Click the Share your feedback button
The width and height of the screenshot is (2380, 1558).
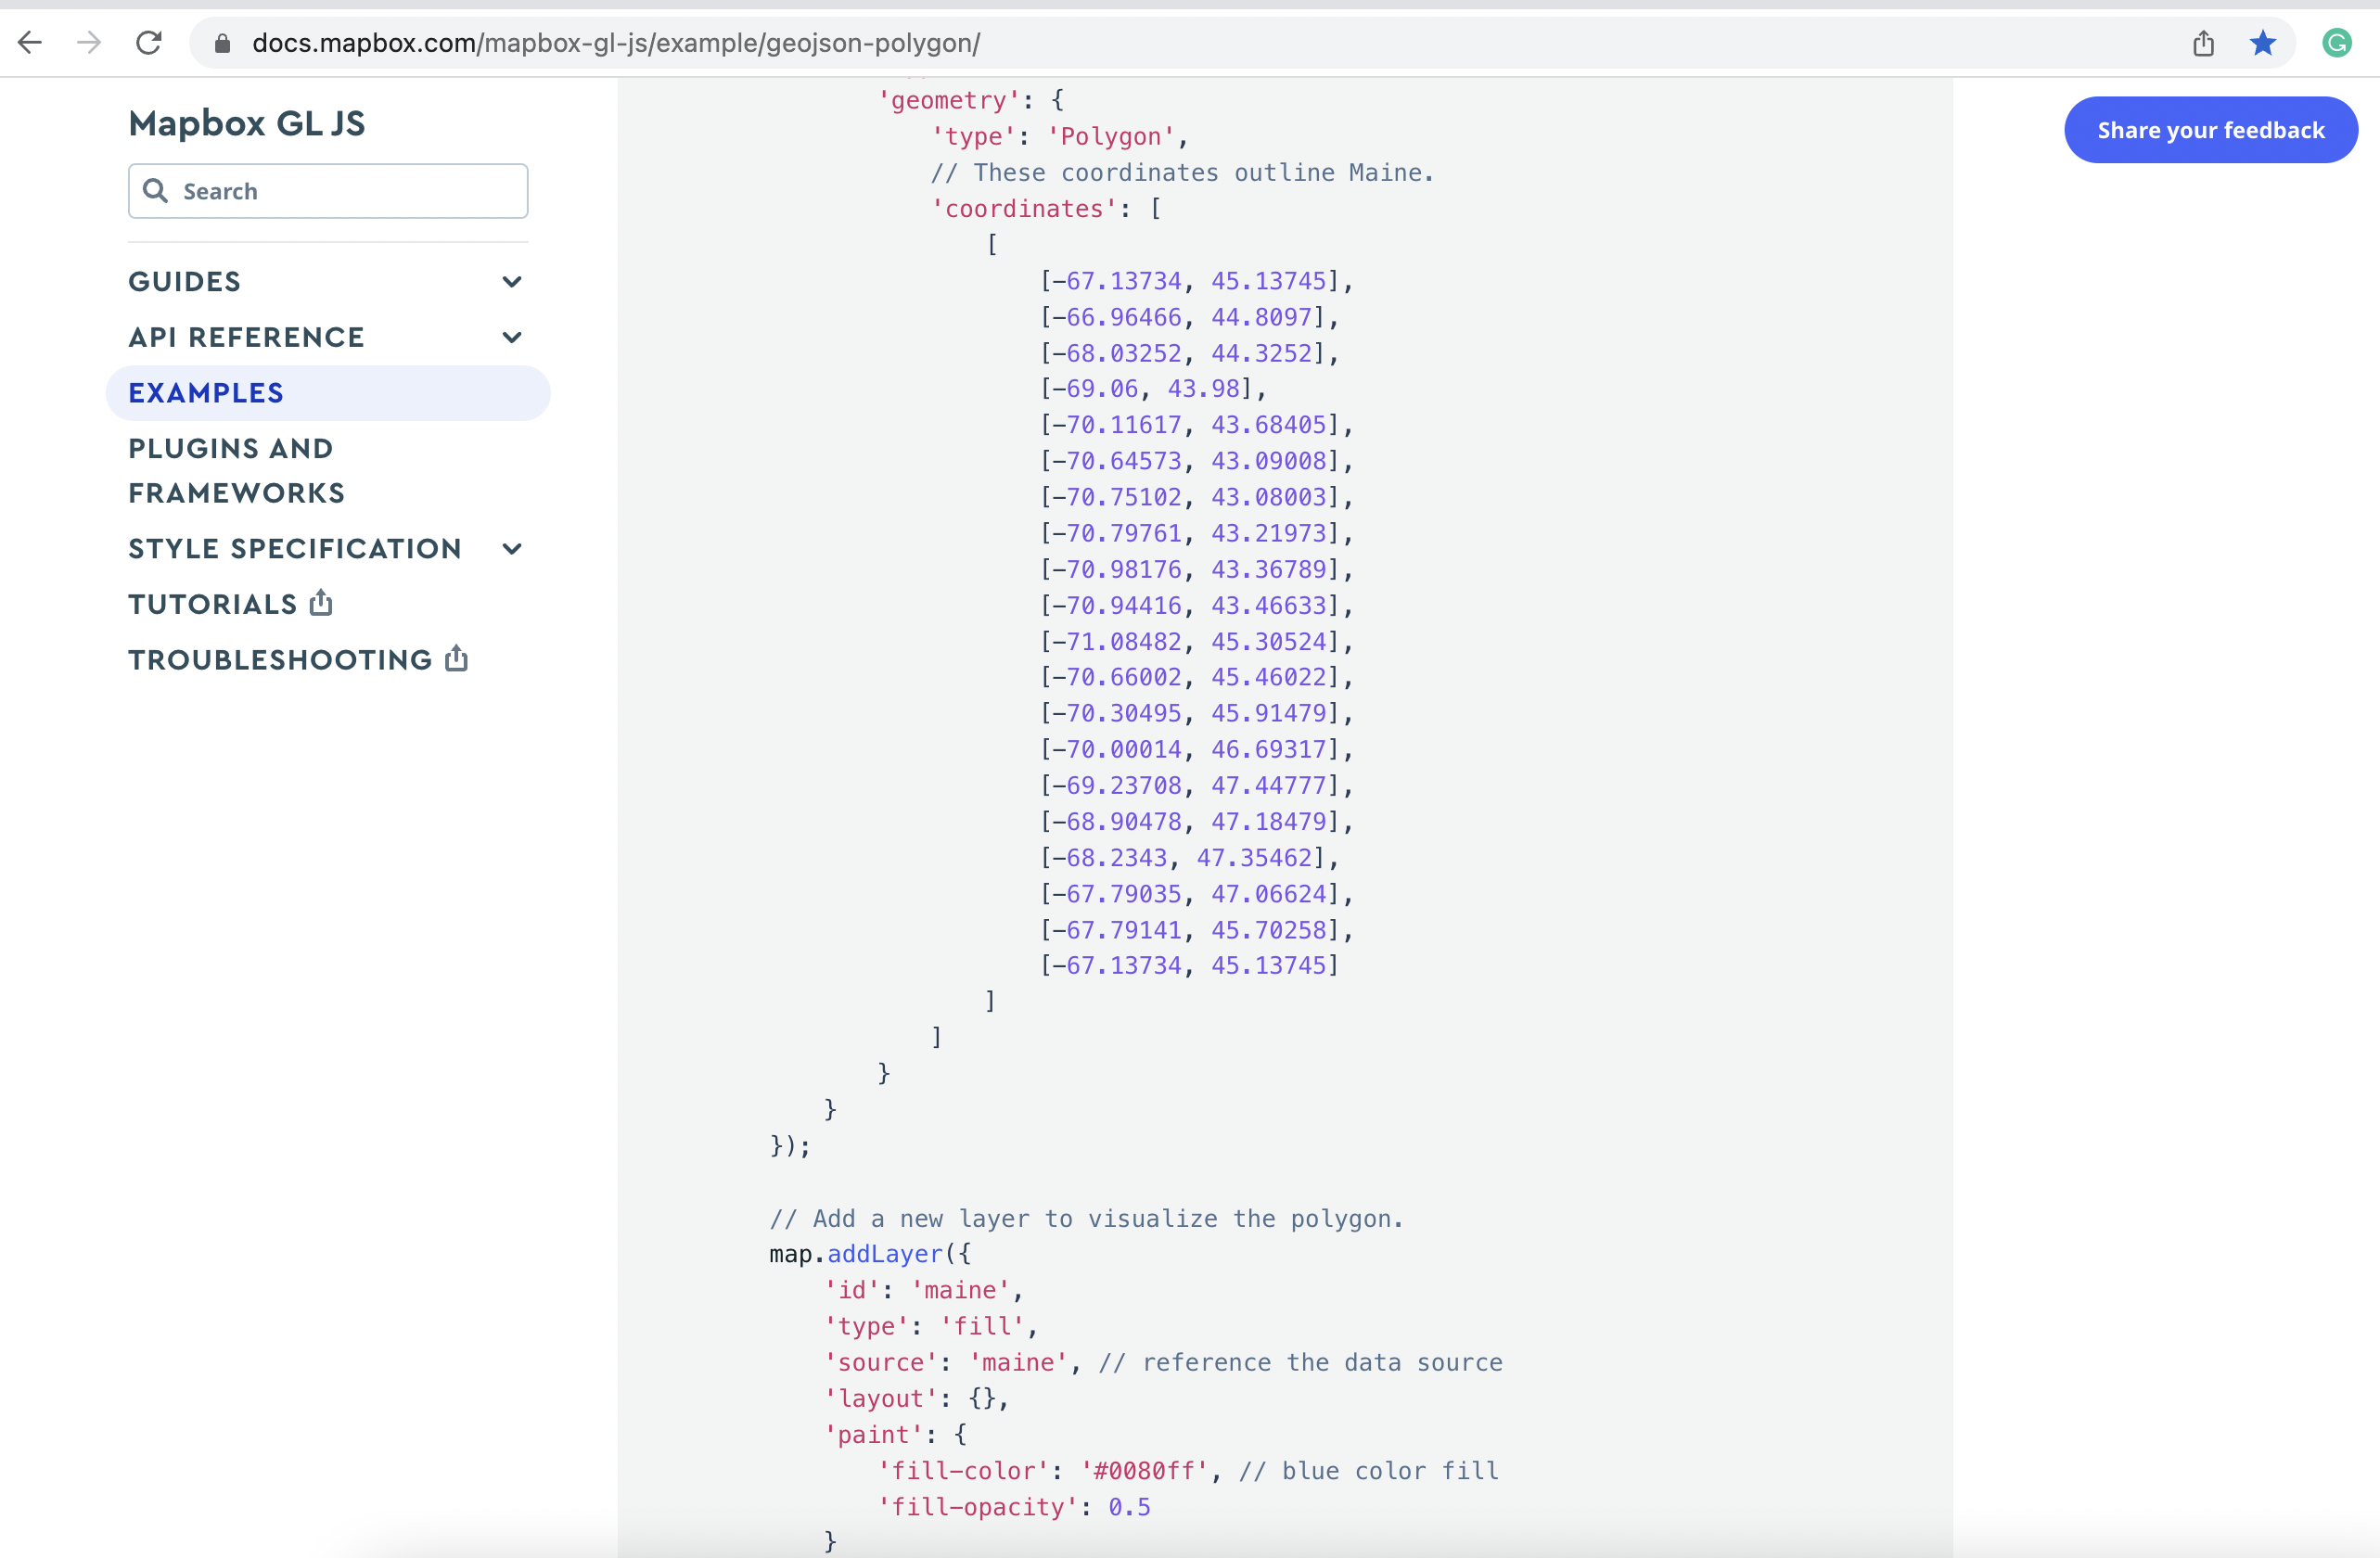point(2211,129)
